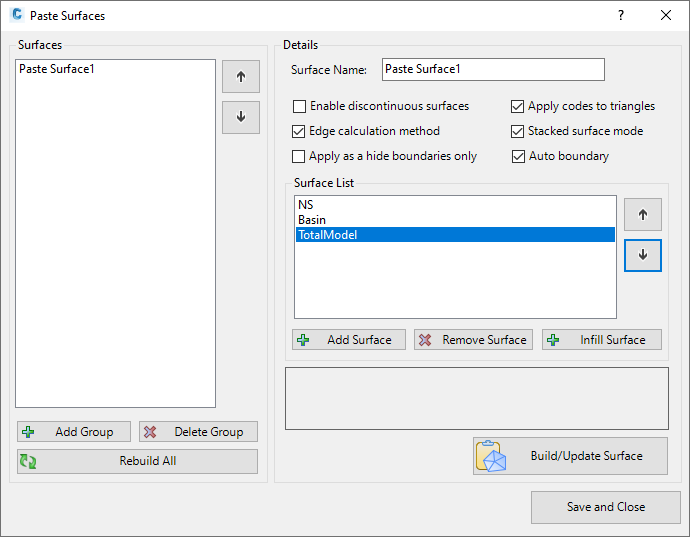
Task: Open the help question mark button
Action: 621,15
